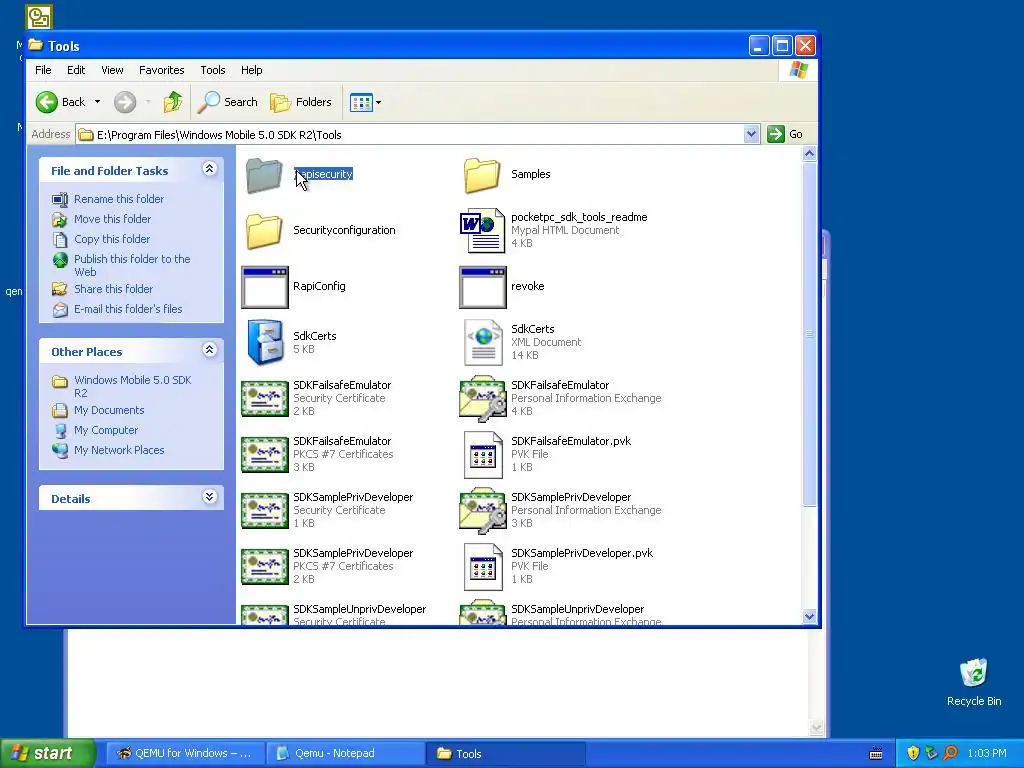Open Back history dropdown arrow

tap(97, 102)
